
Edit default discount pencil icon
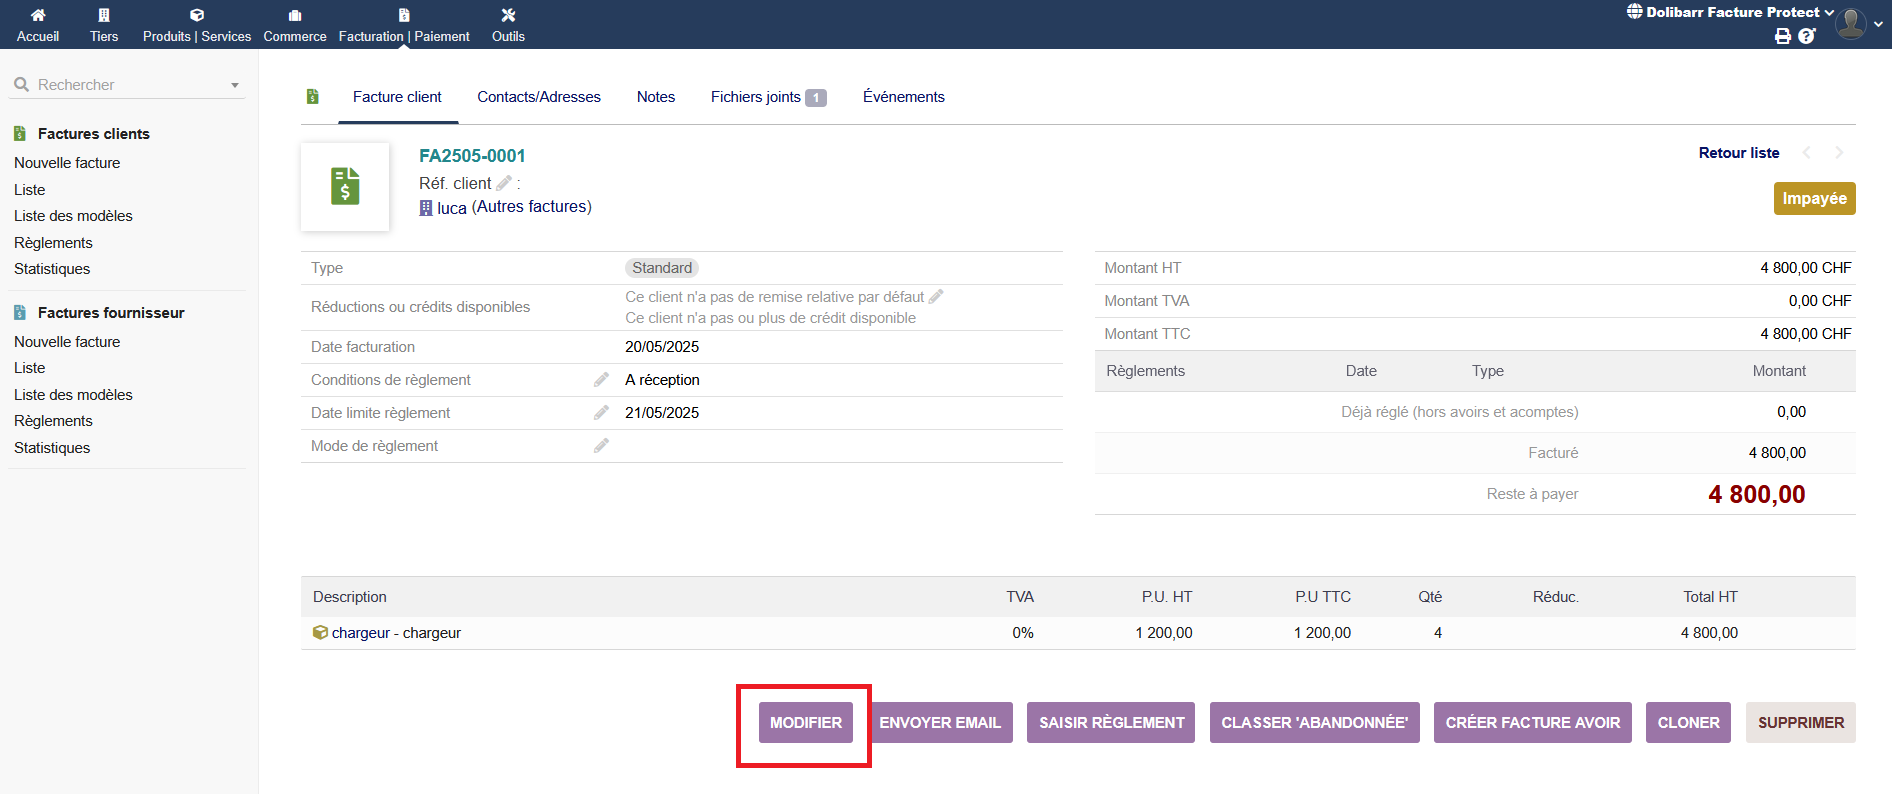pyautogui.click(x=936, y=297)
